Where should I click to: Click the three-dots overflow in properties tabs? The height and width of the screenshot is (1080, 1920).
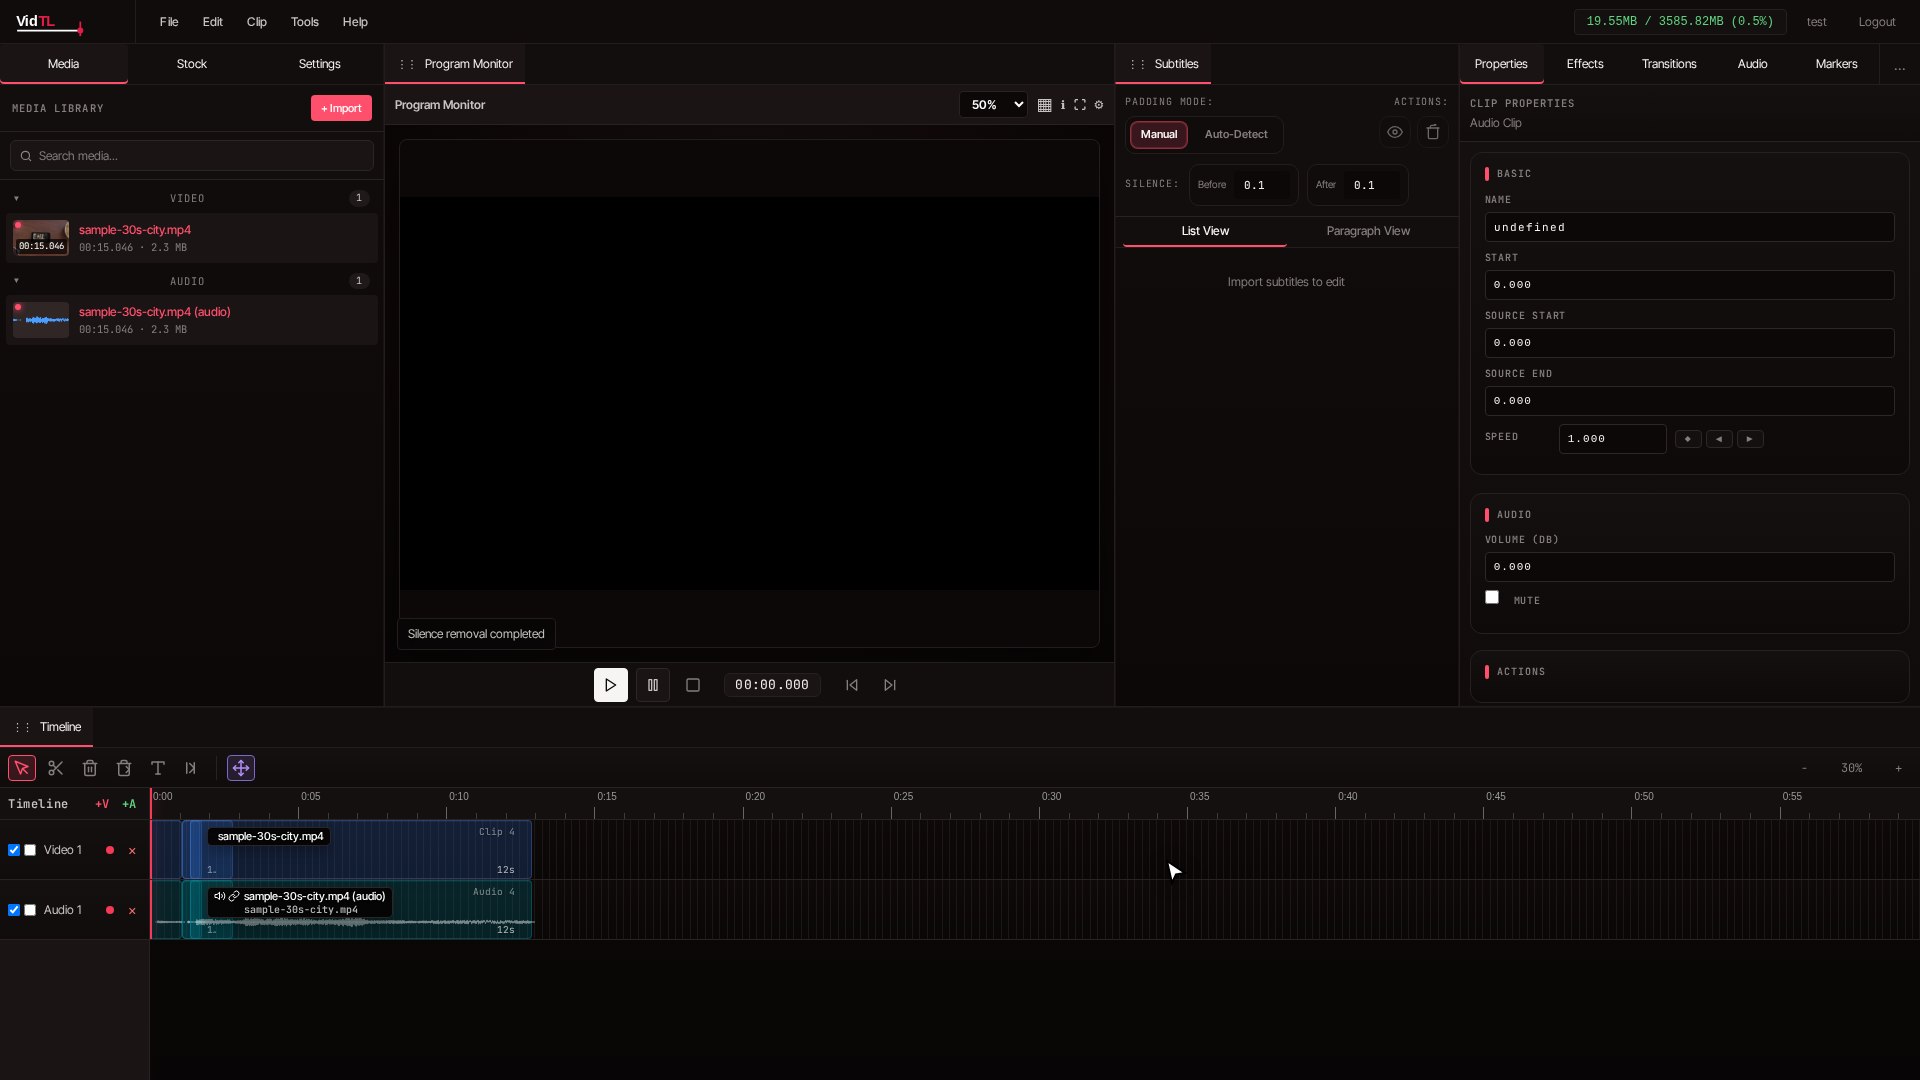click(1900, 66)
